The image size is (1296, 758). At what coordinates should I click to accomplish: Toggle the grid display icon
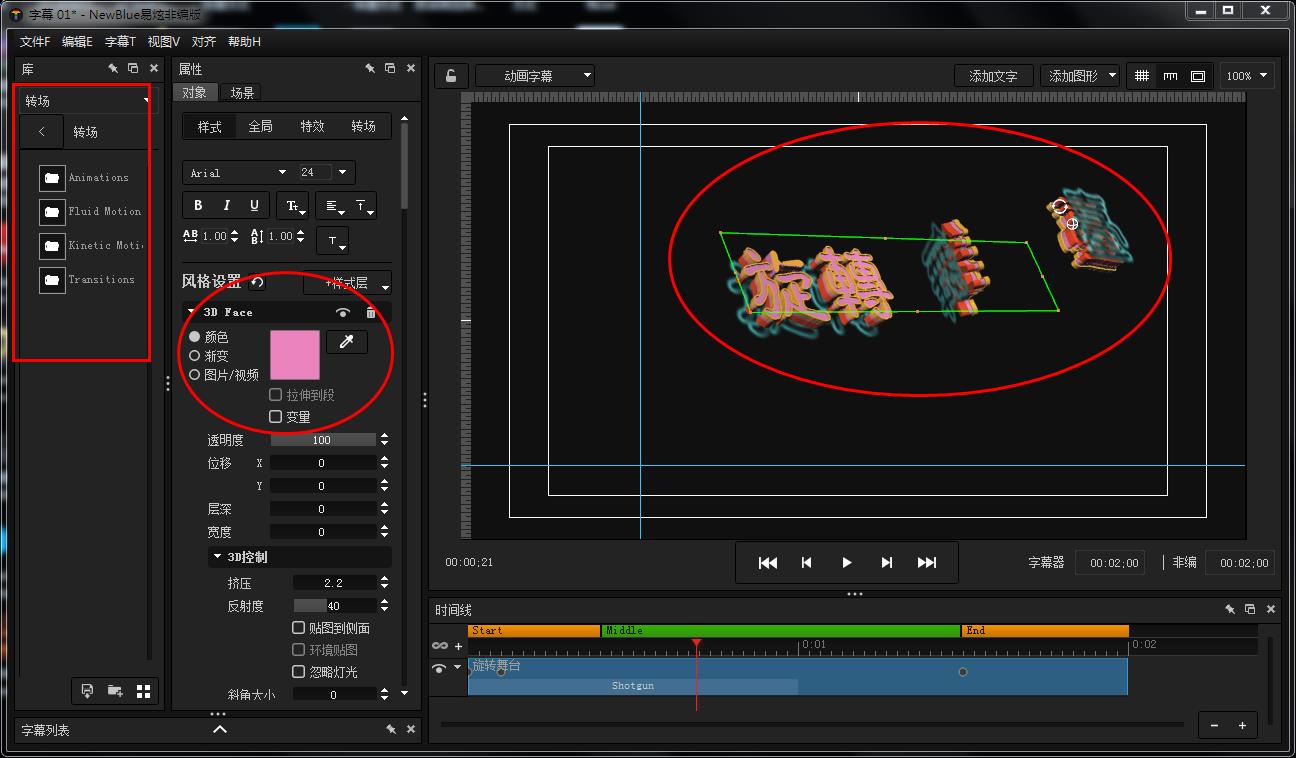tap(1142, 76)
